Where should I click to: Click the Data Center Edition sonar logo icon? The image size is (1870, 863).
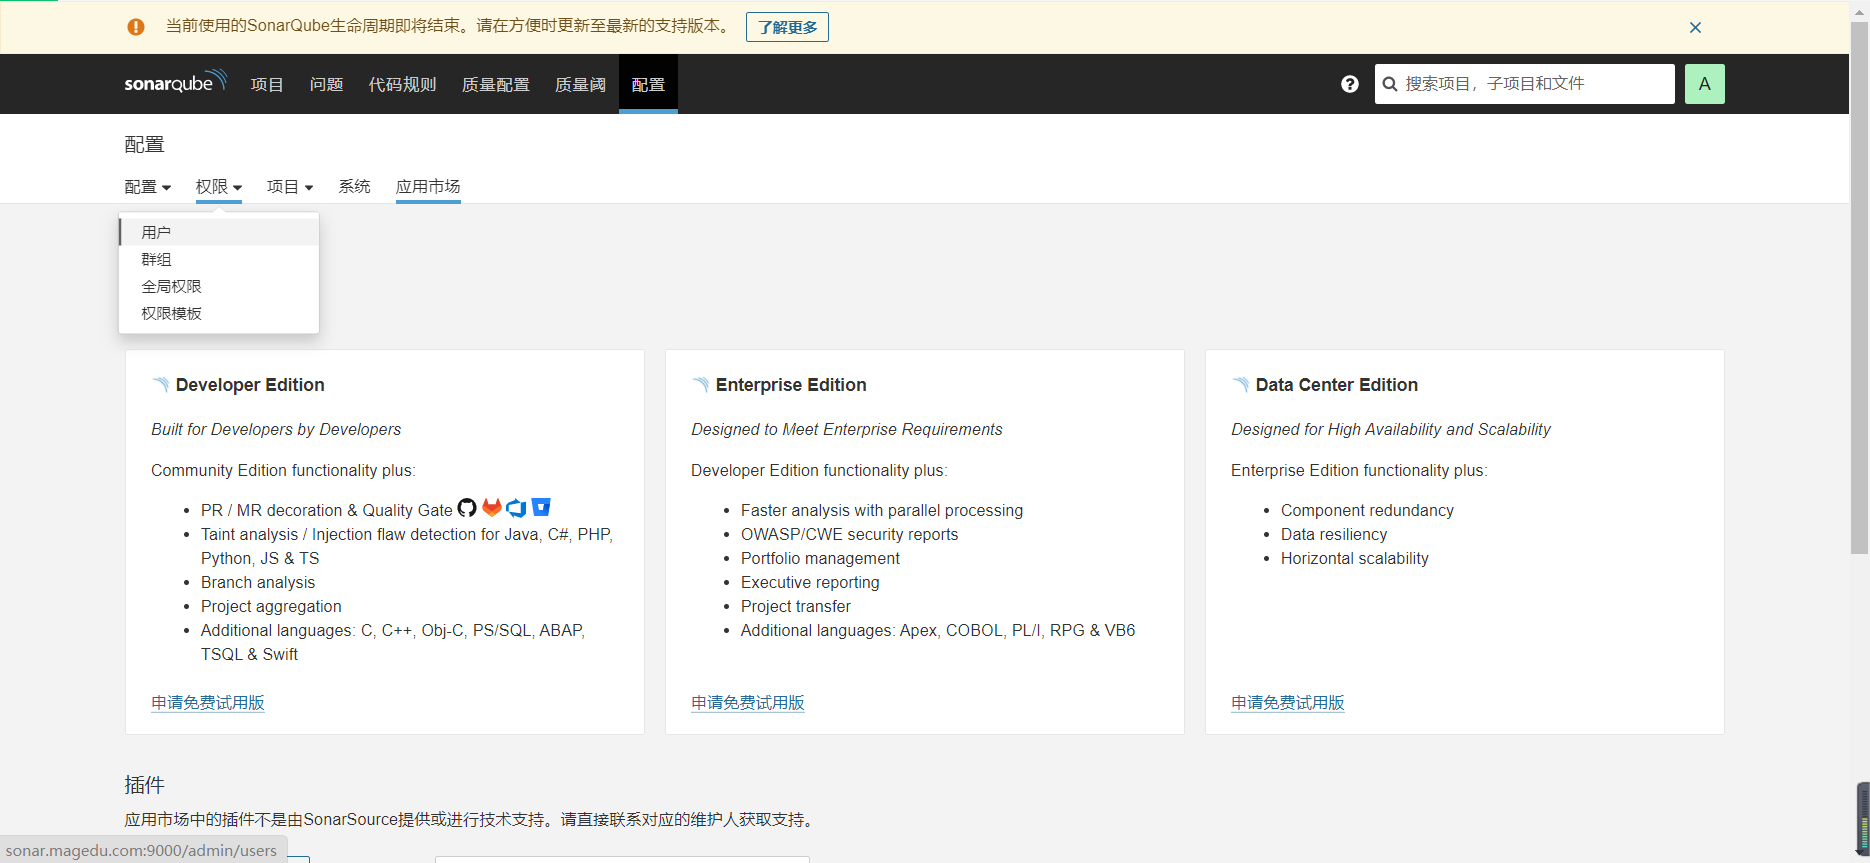point(1240,385)
